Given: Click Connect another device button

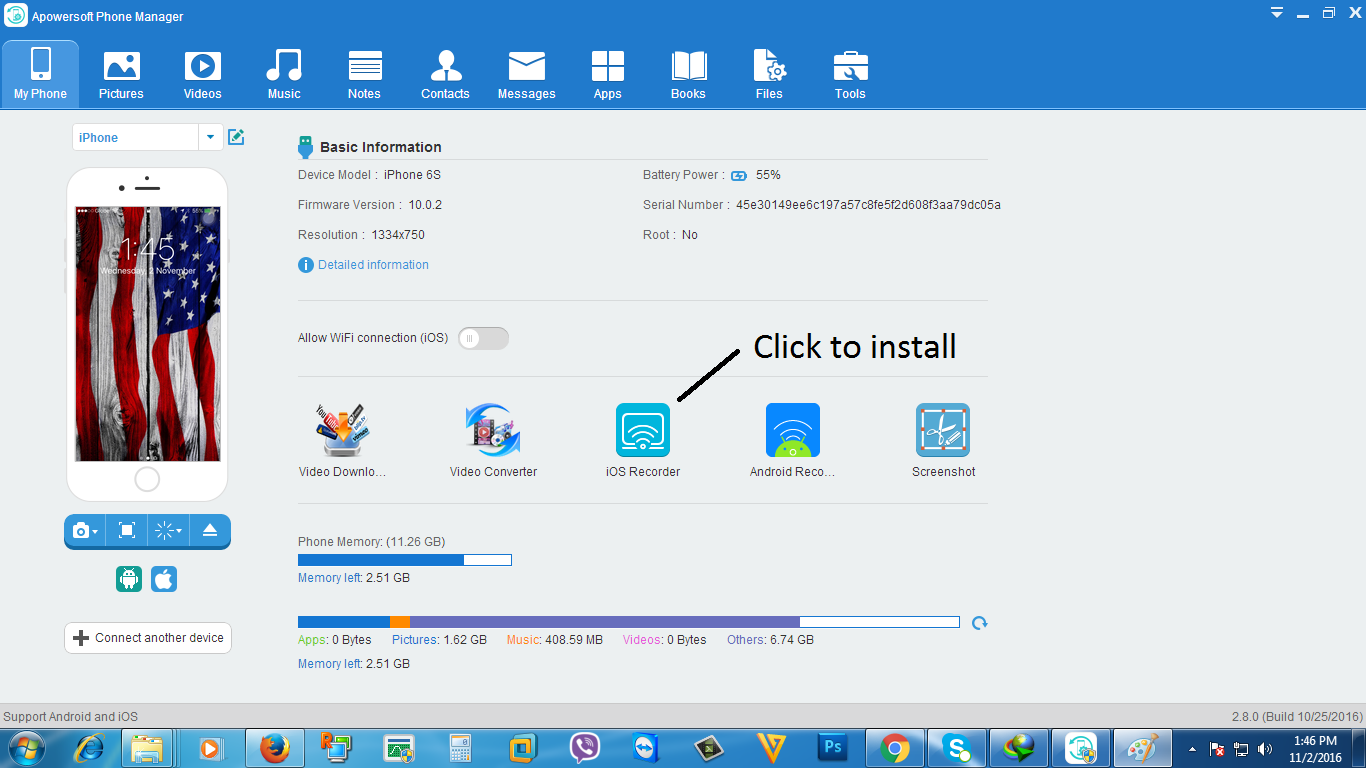Looking at the screenshot, I should 148,638.
